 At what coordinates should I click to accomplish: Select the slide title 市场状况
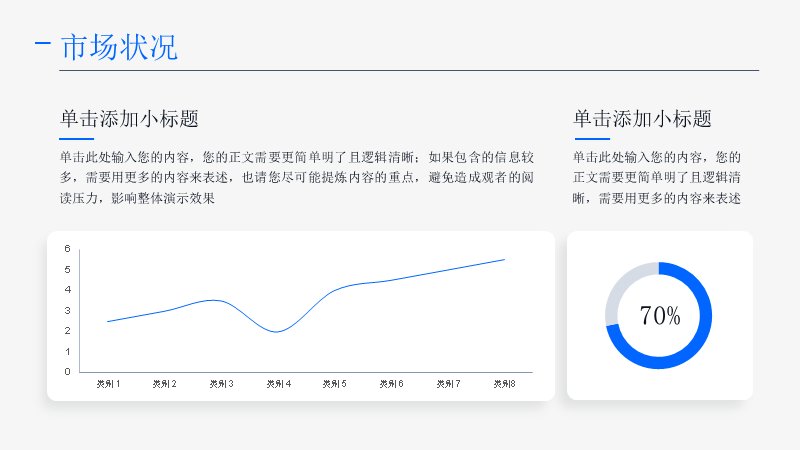pyautogui.click(x=119, y=47)
